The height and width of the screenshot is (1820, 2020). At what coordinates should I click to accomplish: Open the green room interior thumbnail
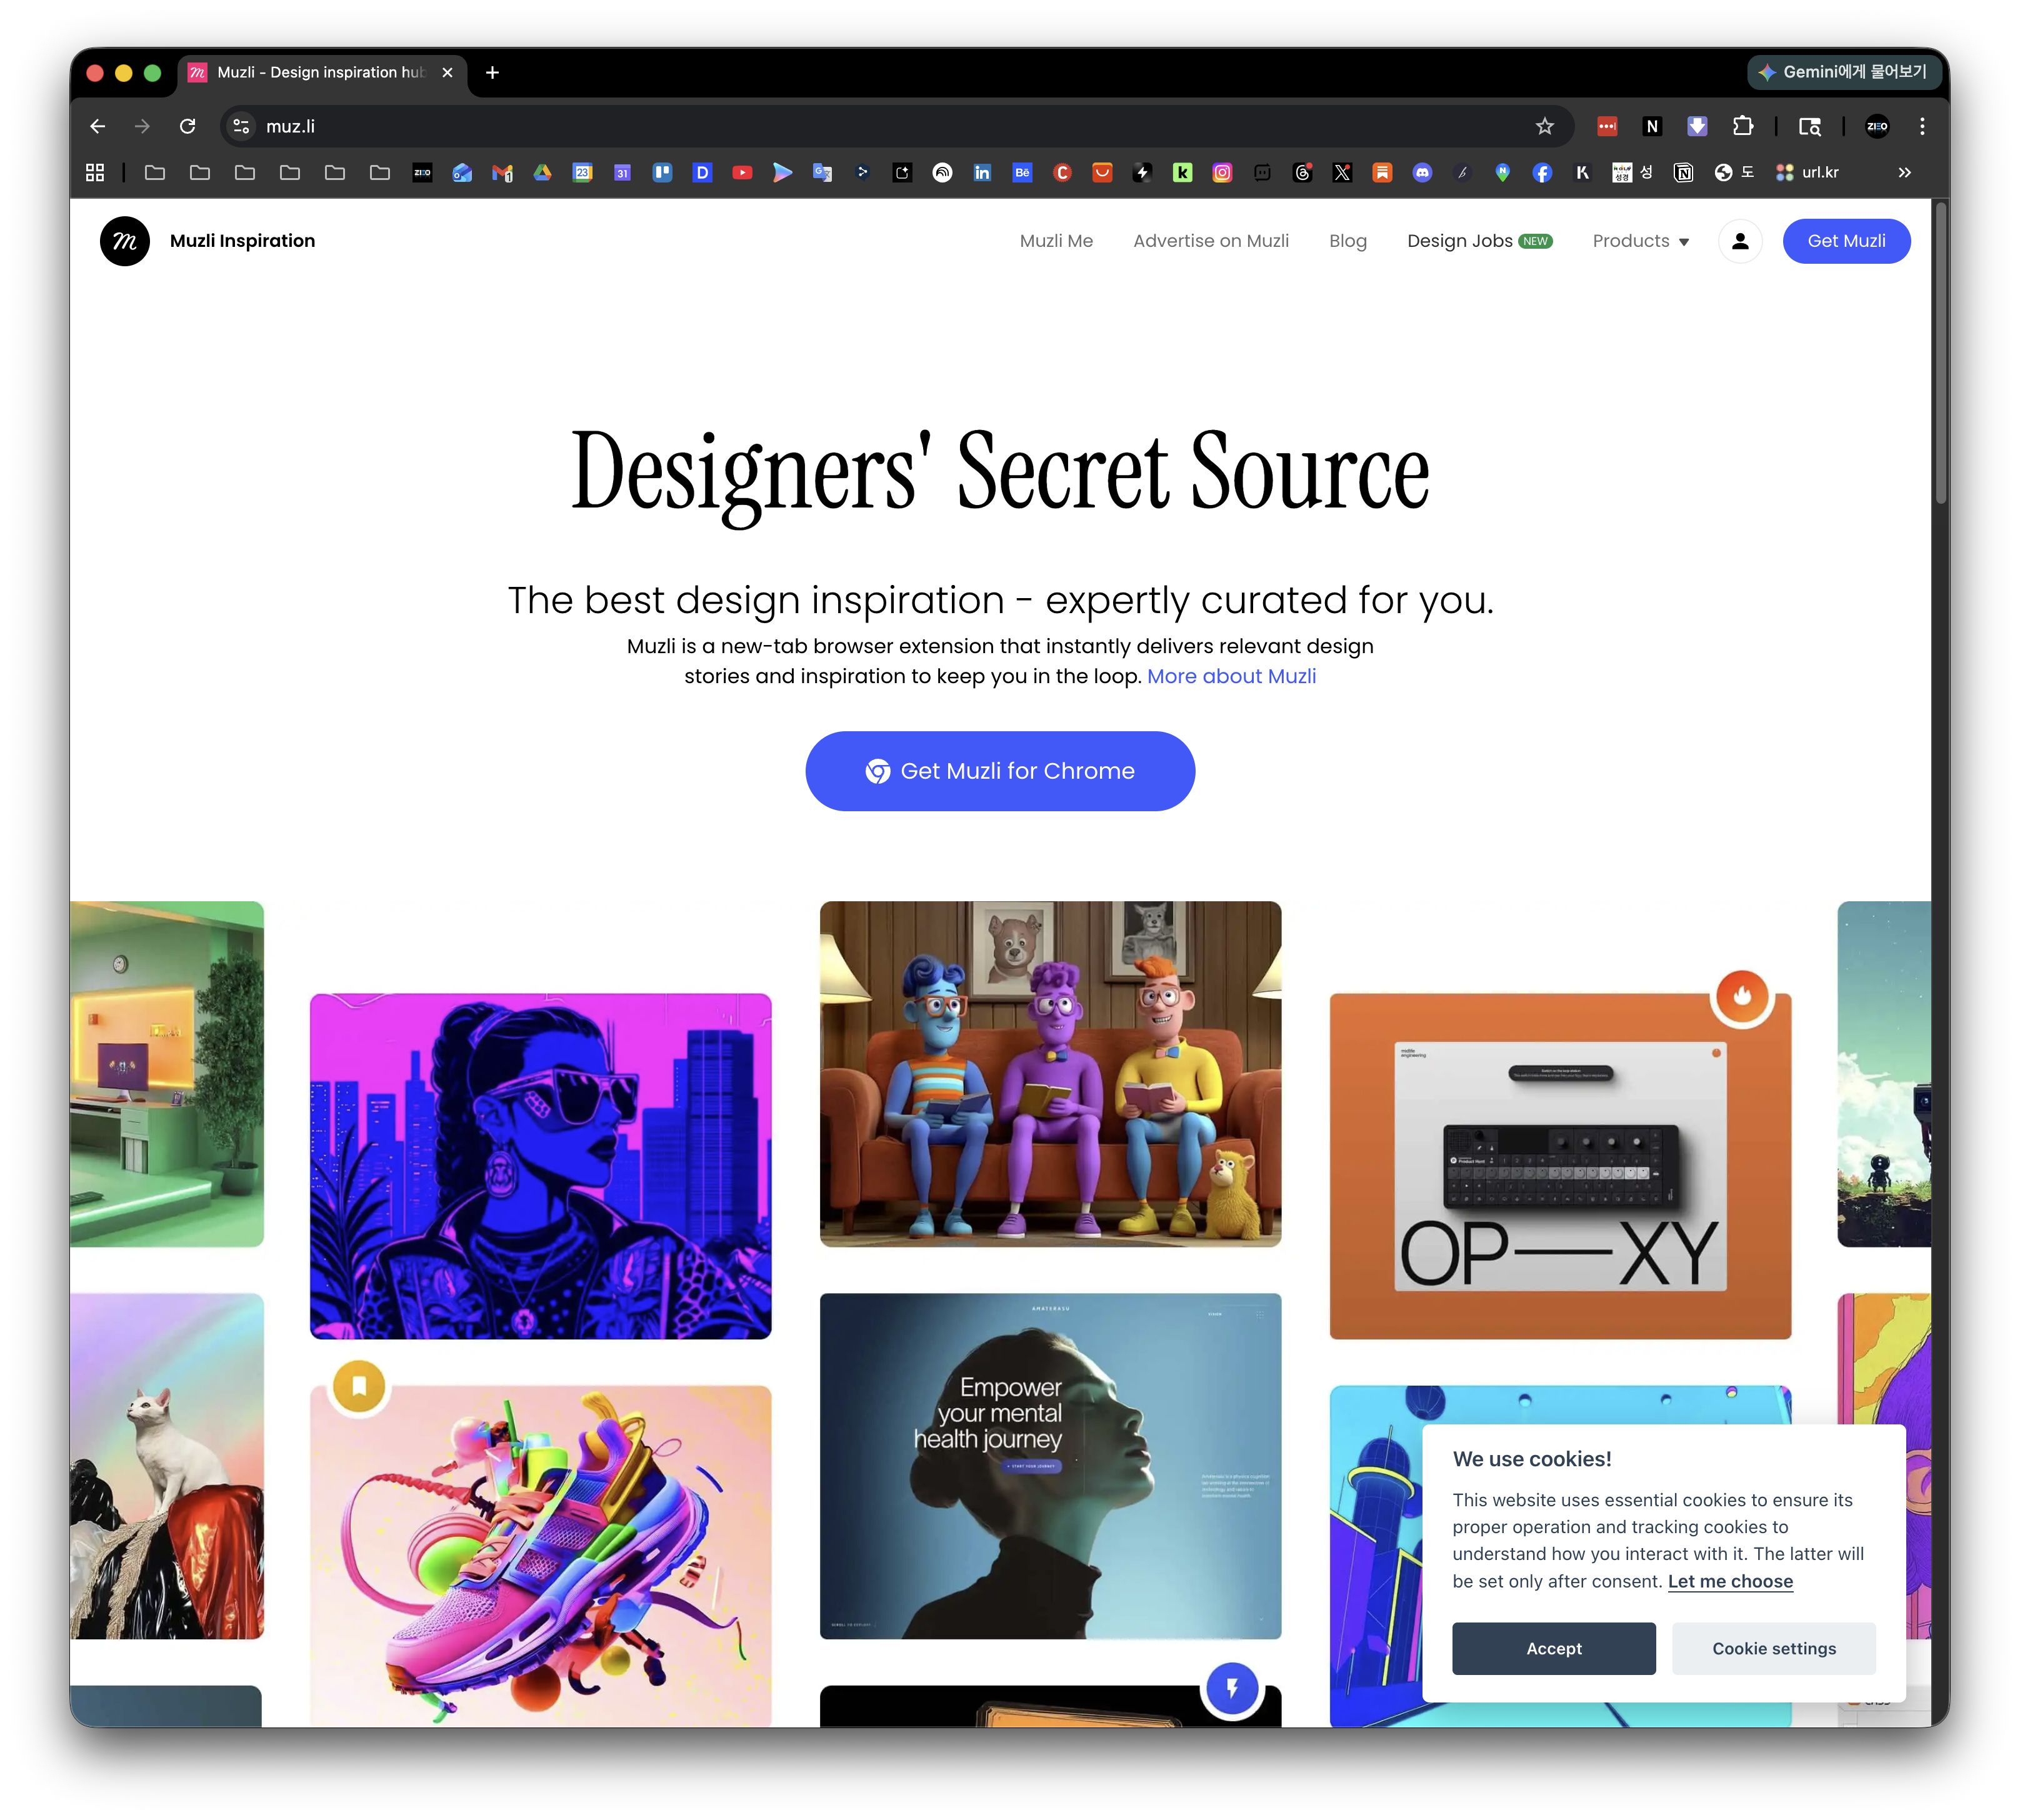click(167, 1074)
